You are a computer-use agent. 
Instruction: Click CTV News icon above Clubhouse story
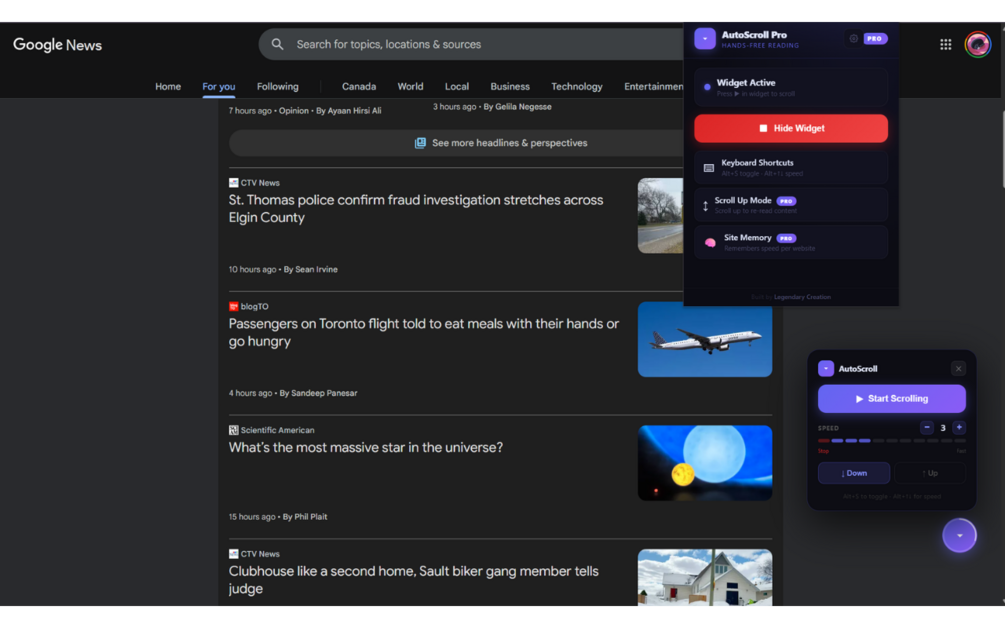coord(233,554)
